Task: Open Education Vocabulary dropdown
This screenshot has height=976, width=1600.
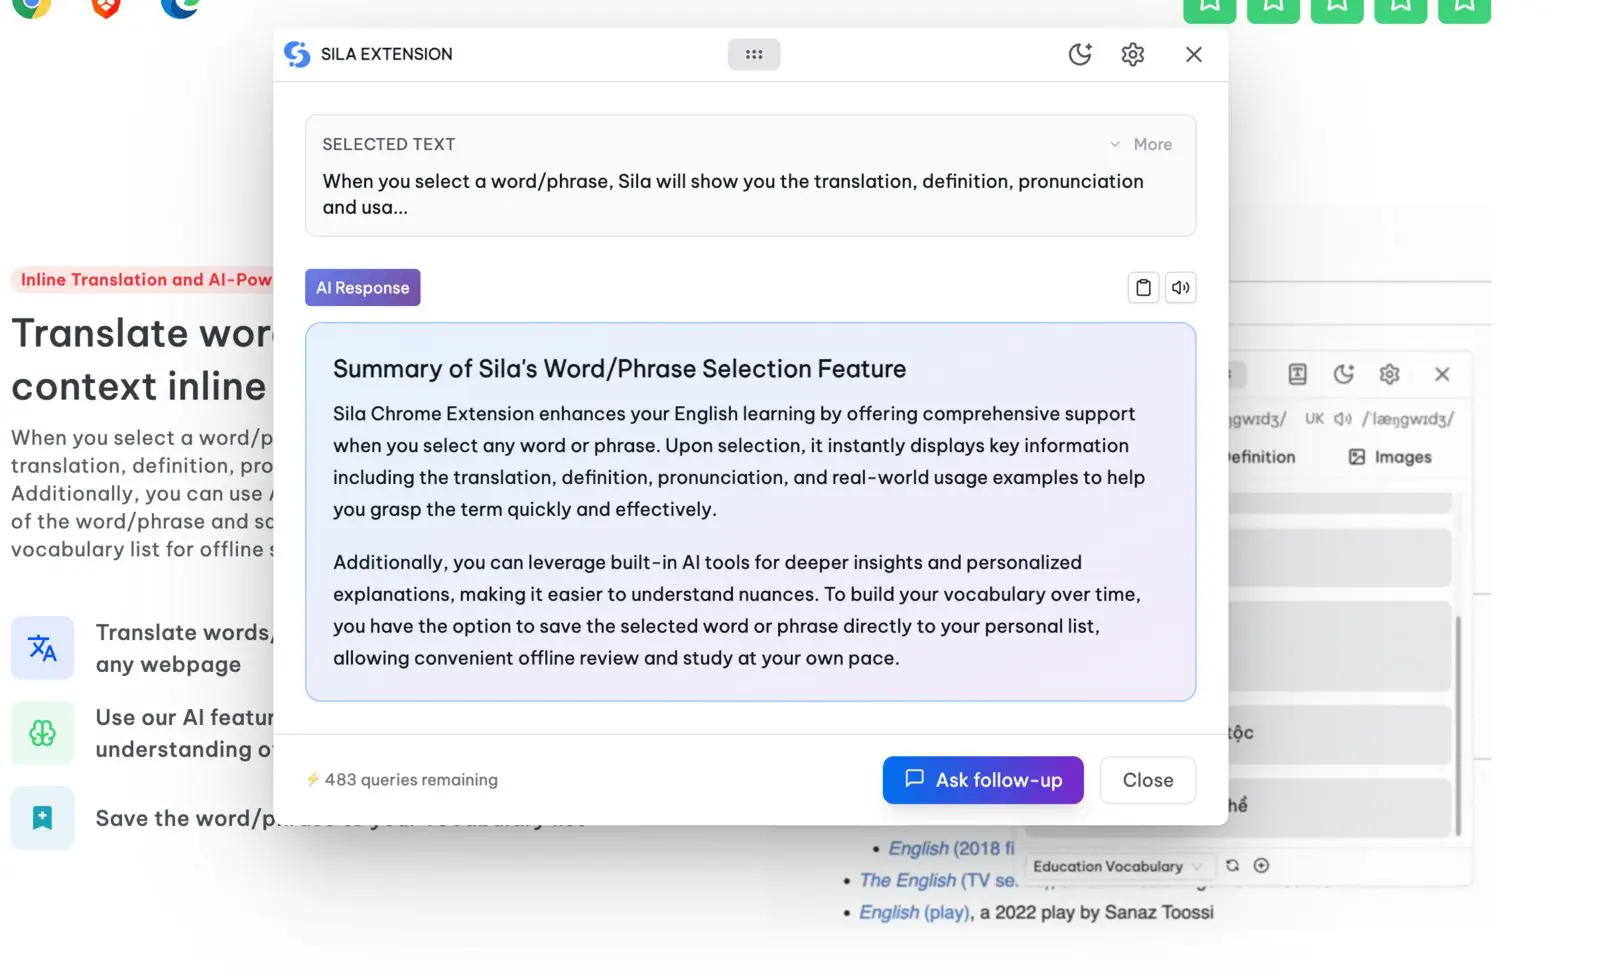Action: click(1116, 866)
